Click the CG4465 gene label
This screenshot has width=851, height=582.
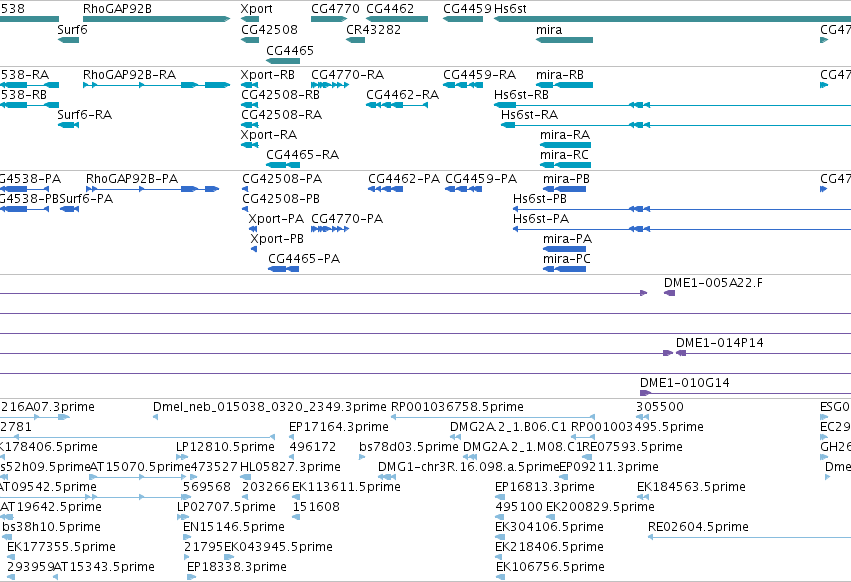click(290, 50)
